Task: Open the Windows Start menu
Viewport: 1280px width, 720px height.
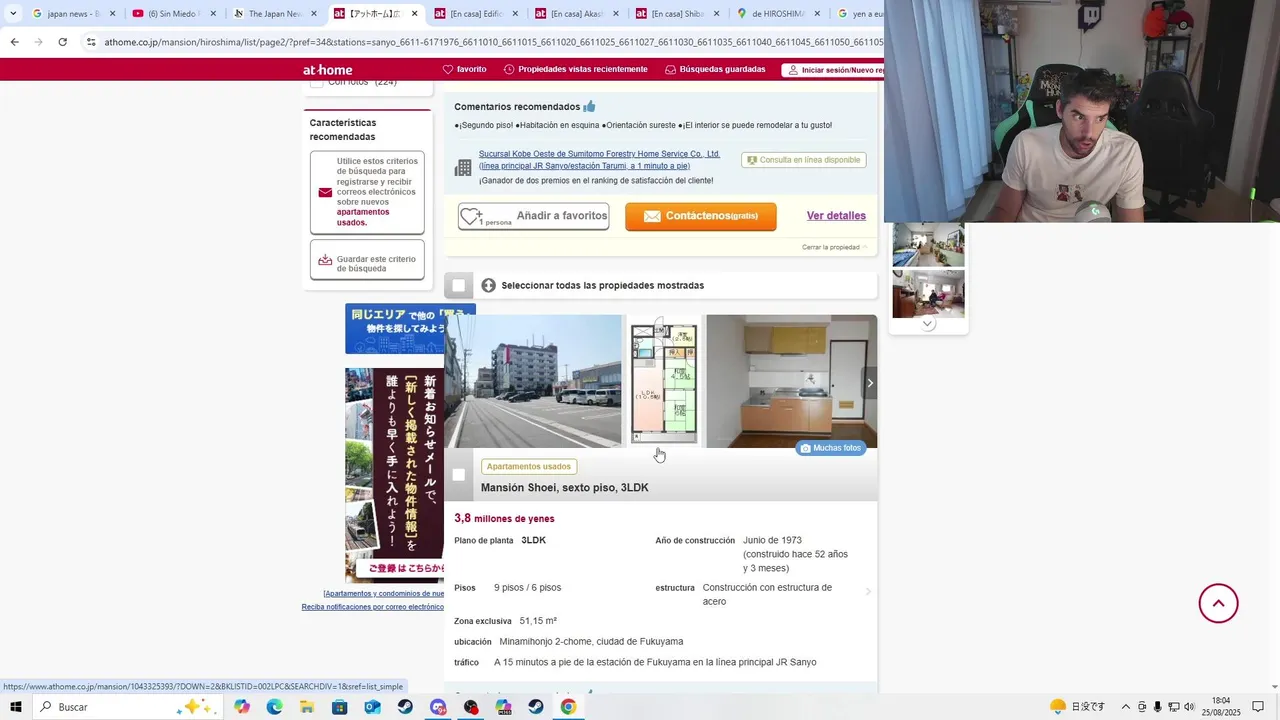Action: [x=16, y=707]
